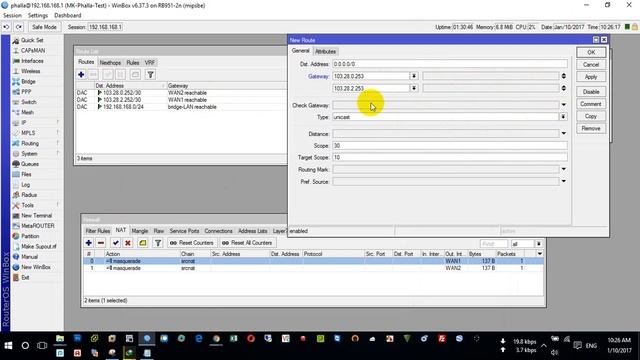This screenshot has height=360, width=640.
Task: Open MetaROUTER menu
Action: [38, 226]
